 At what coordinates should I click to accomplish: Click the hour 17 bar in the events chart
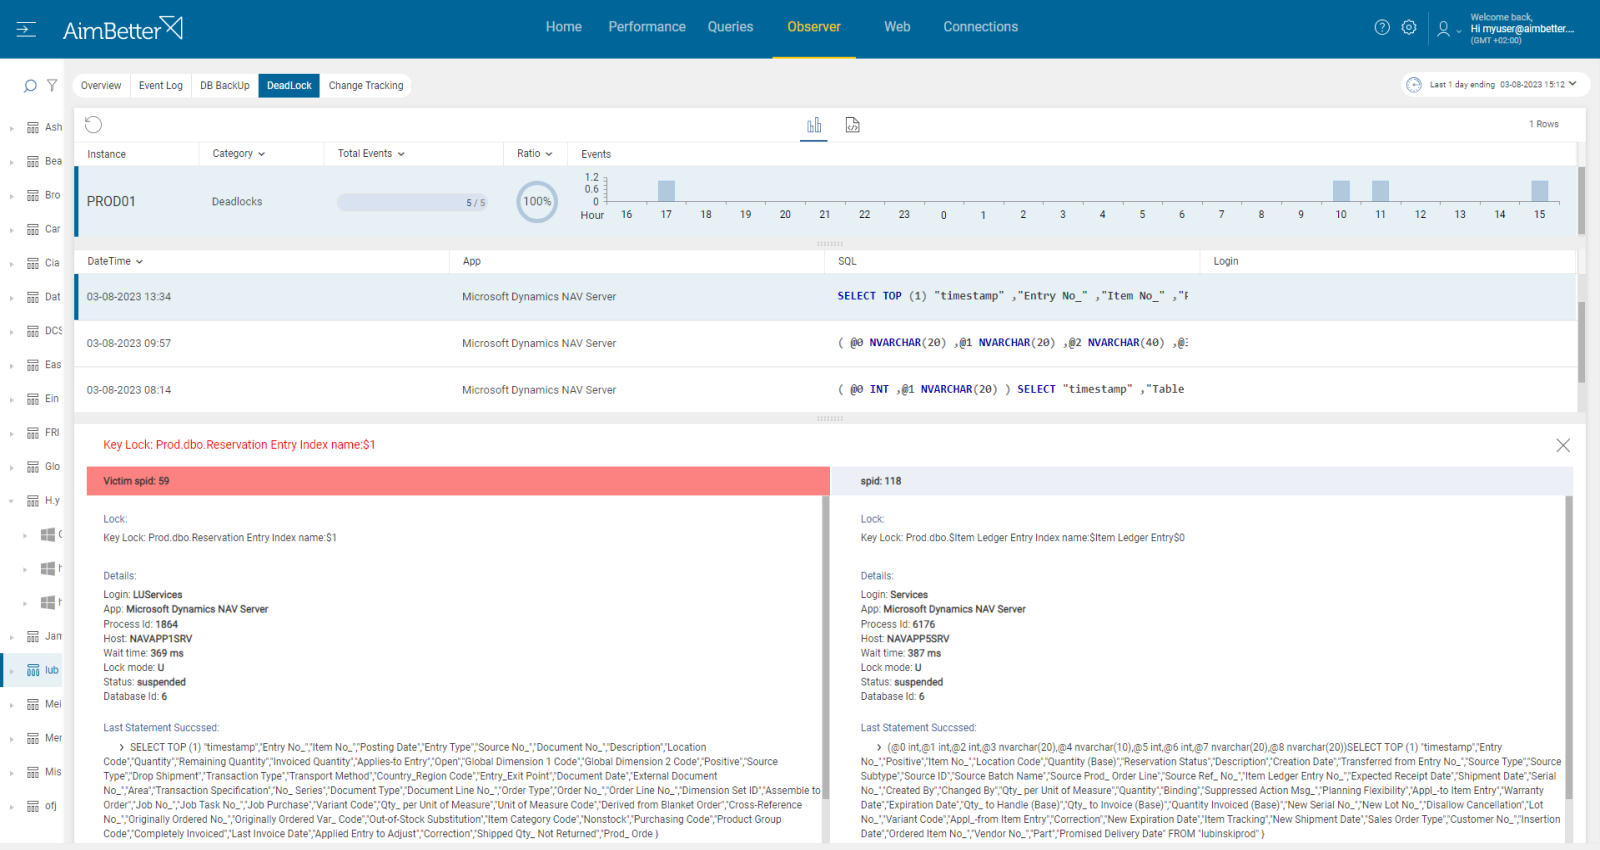point(666,191)
